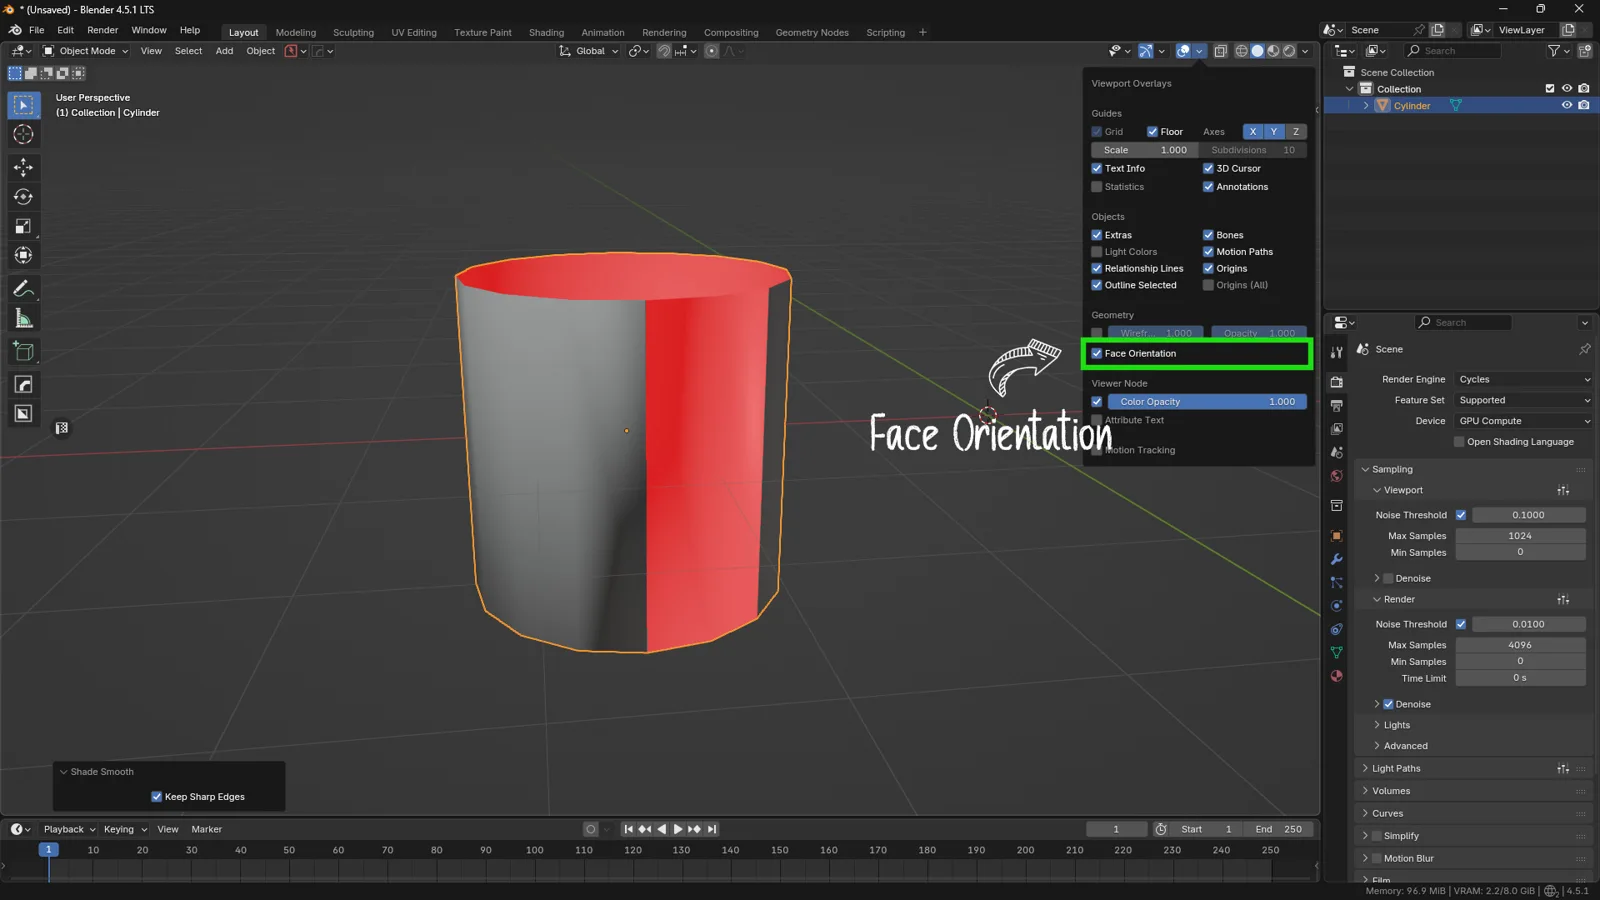This screenshot has height=900, width=1600.
Task: Adjust the viewport Noise Threshold 0.1000 field
Action: (1528, 515)
